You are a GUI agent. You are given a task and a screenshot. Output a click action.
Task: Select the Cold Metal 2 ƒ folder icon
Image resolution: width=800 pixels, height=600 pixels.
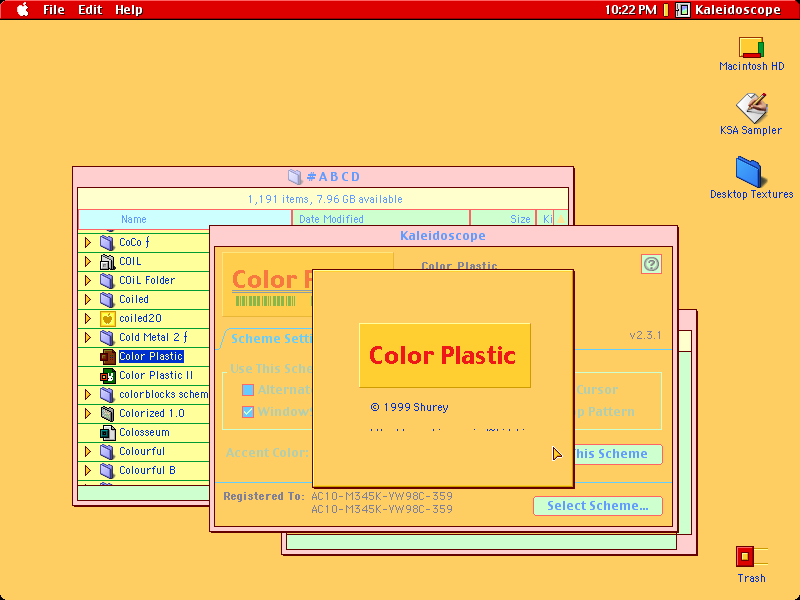(x=107, y=337)
